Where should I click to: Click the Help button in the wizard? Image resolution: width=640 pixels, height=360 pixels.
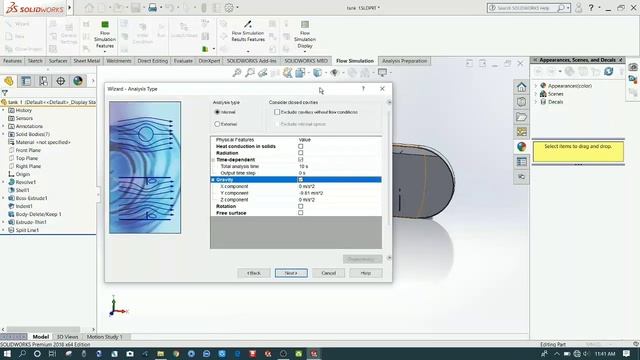pos(366,273)
